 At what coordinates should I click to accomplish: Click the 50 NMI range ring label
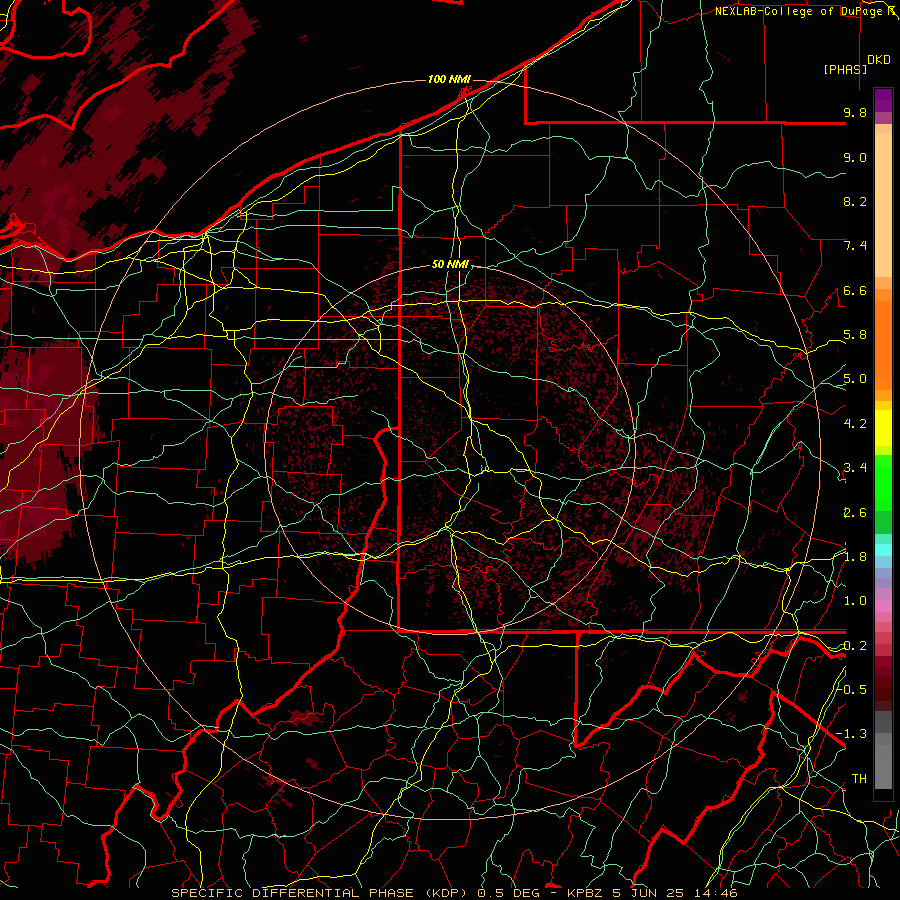pos(450,264)
